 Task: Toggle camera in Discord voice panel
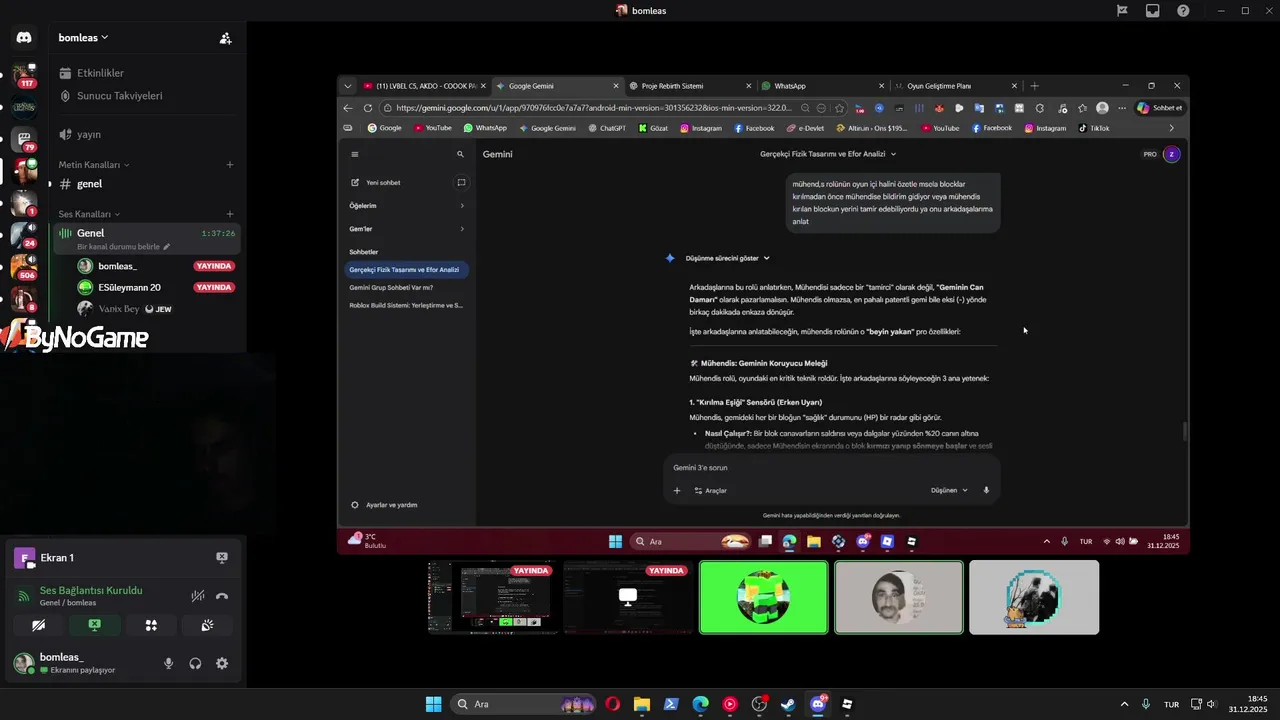tap(39, 625)
